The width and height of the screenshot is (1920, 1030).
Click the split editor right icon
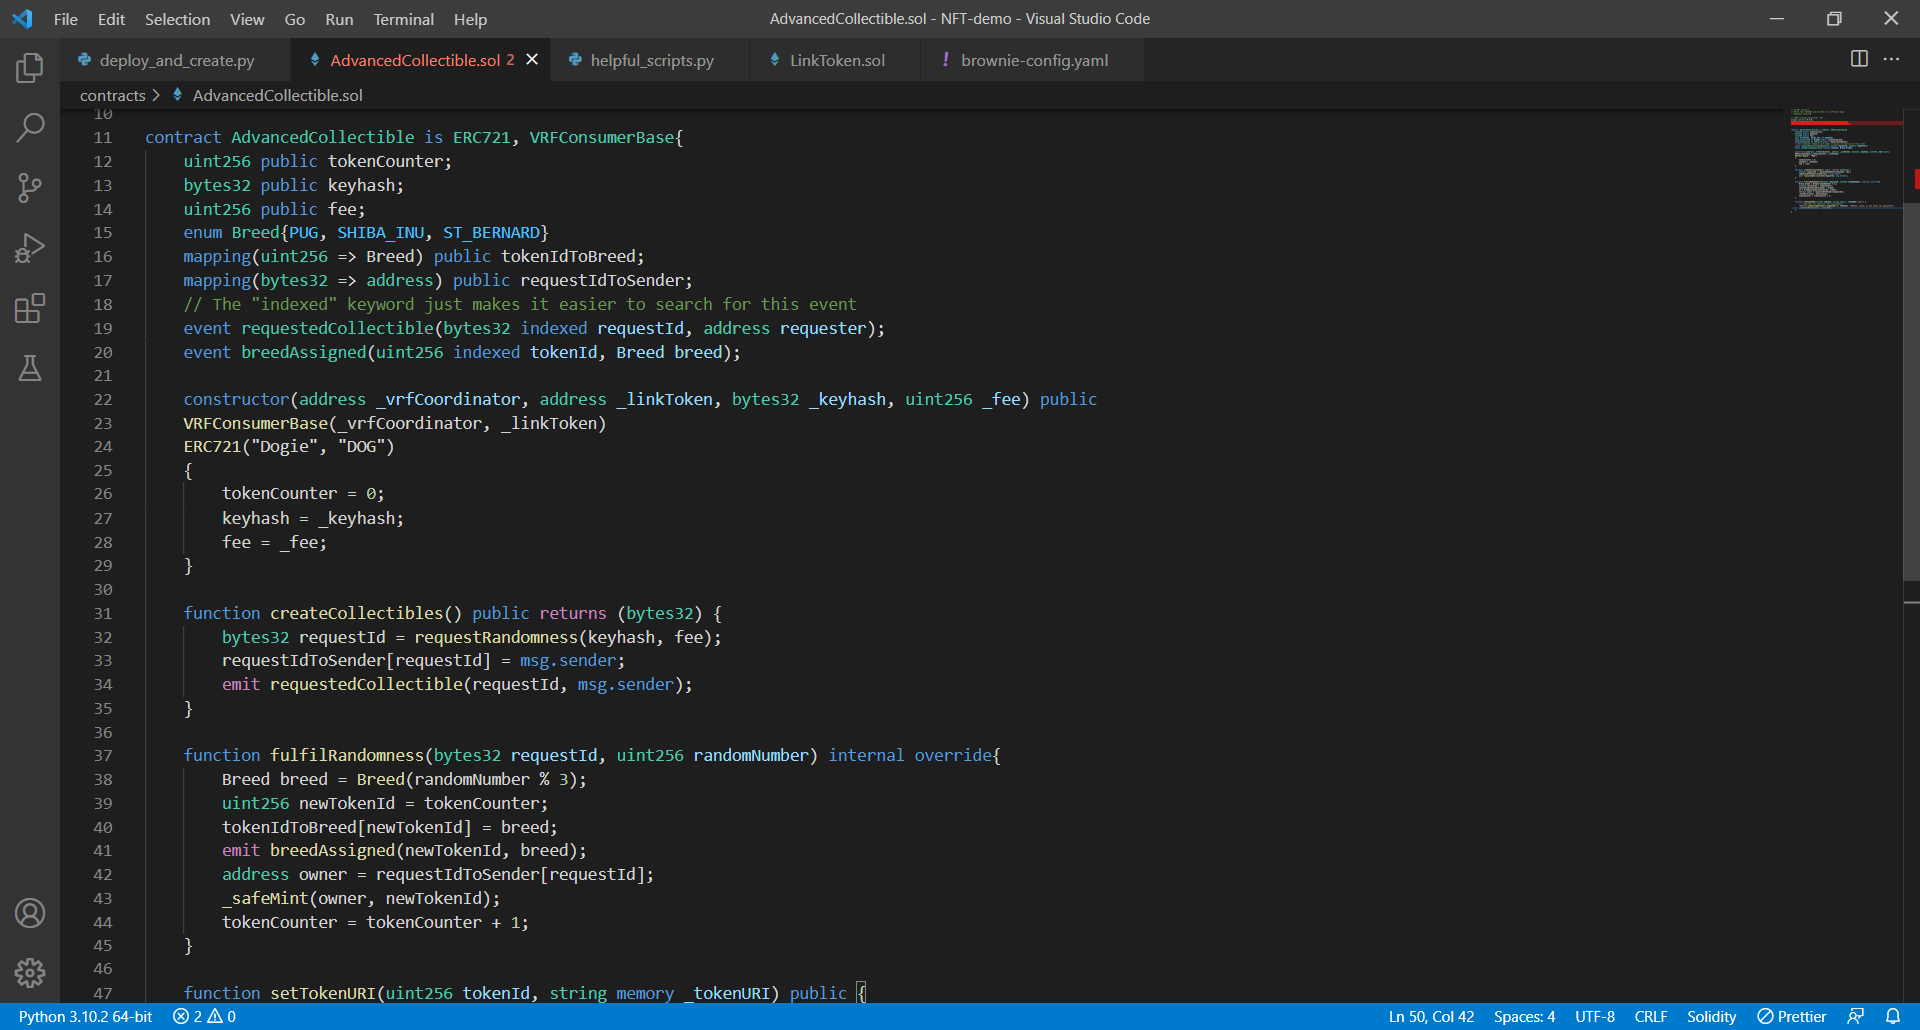coord(1859,59)
